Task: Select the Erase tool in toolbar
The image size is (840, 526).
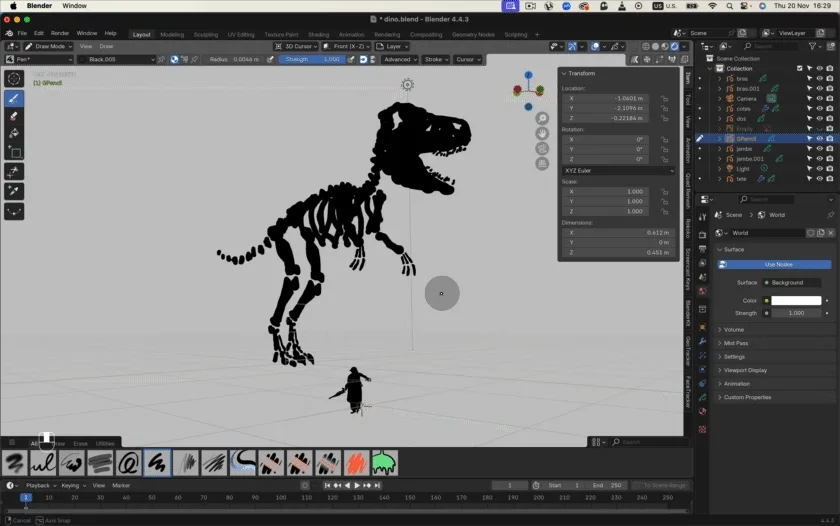Action: pos(14,116)
